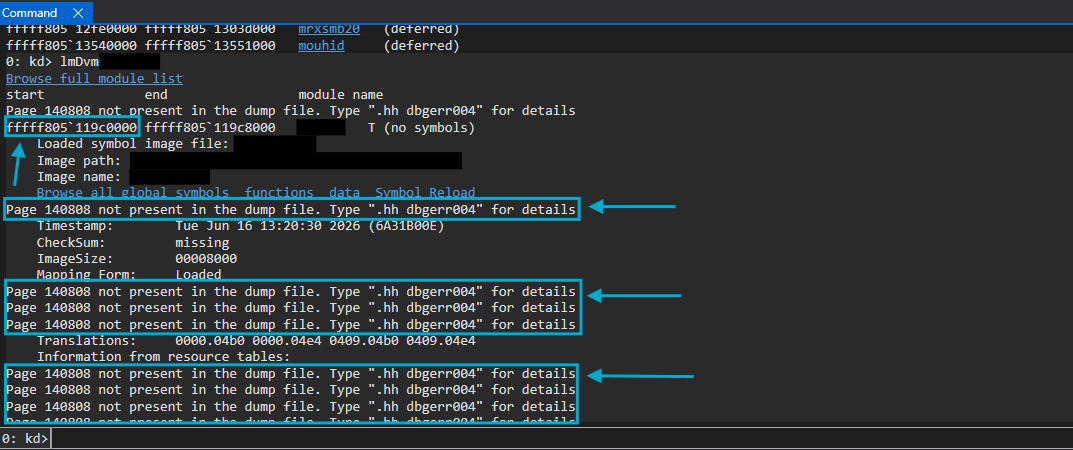Click the 'Image path:' label

coord(79,161)
